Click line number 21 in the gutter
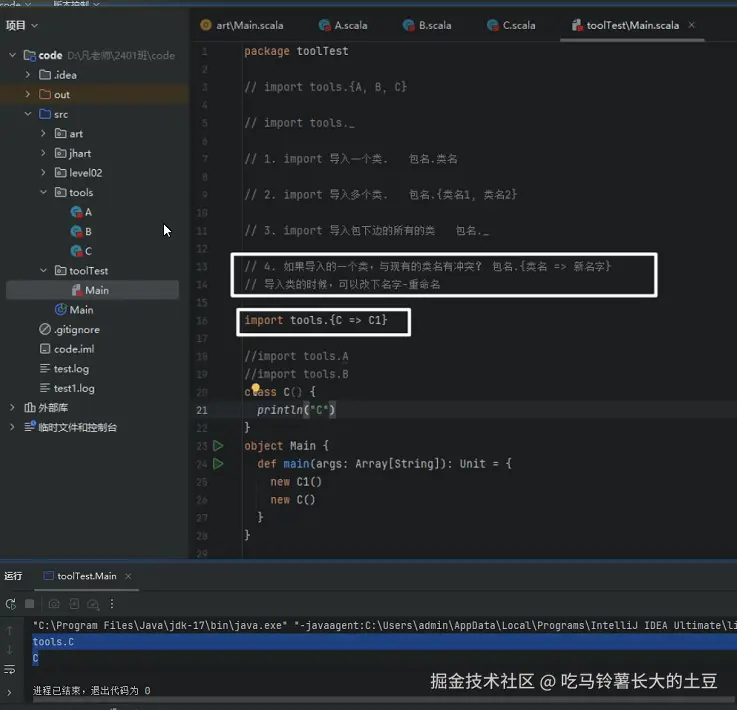Viewport: 737px width, 710px height. 202,410
